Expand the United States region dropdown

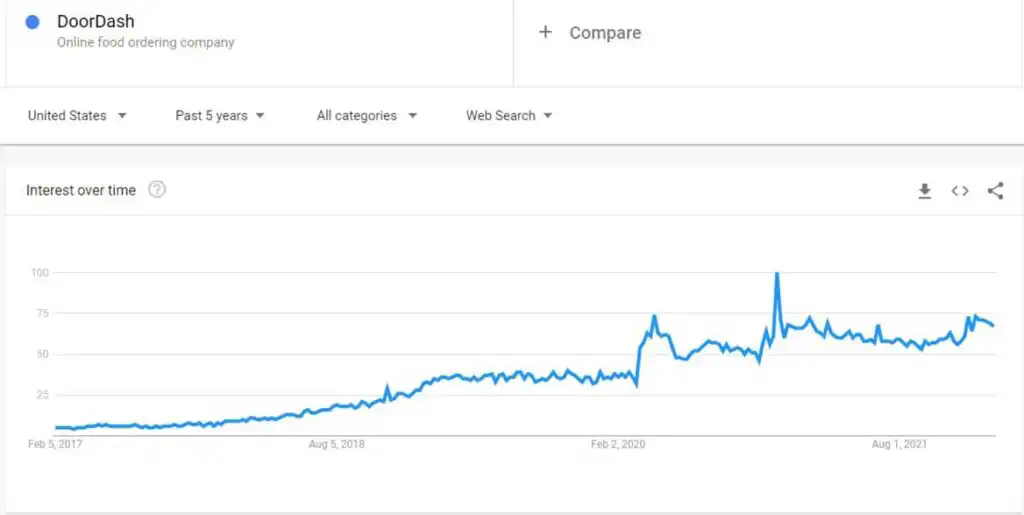[77, 116]
